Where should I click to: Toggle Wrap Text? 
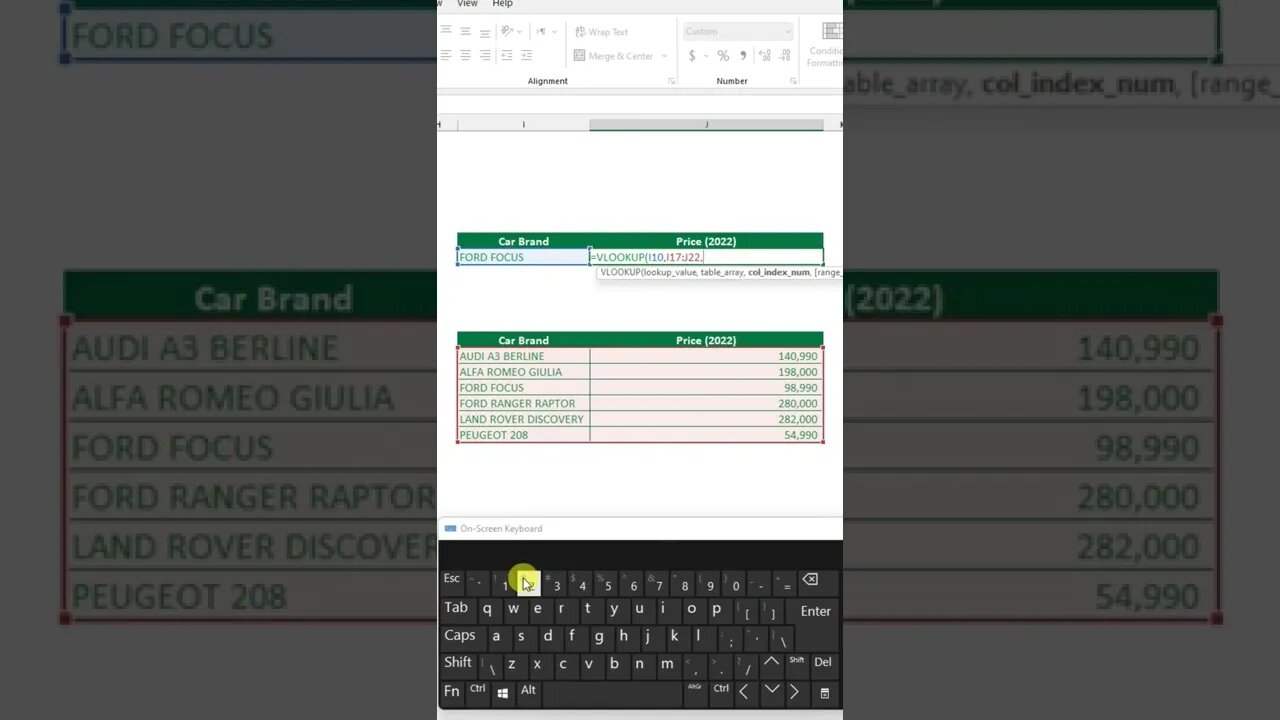(601, 32)
